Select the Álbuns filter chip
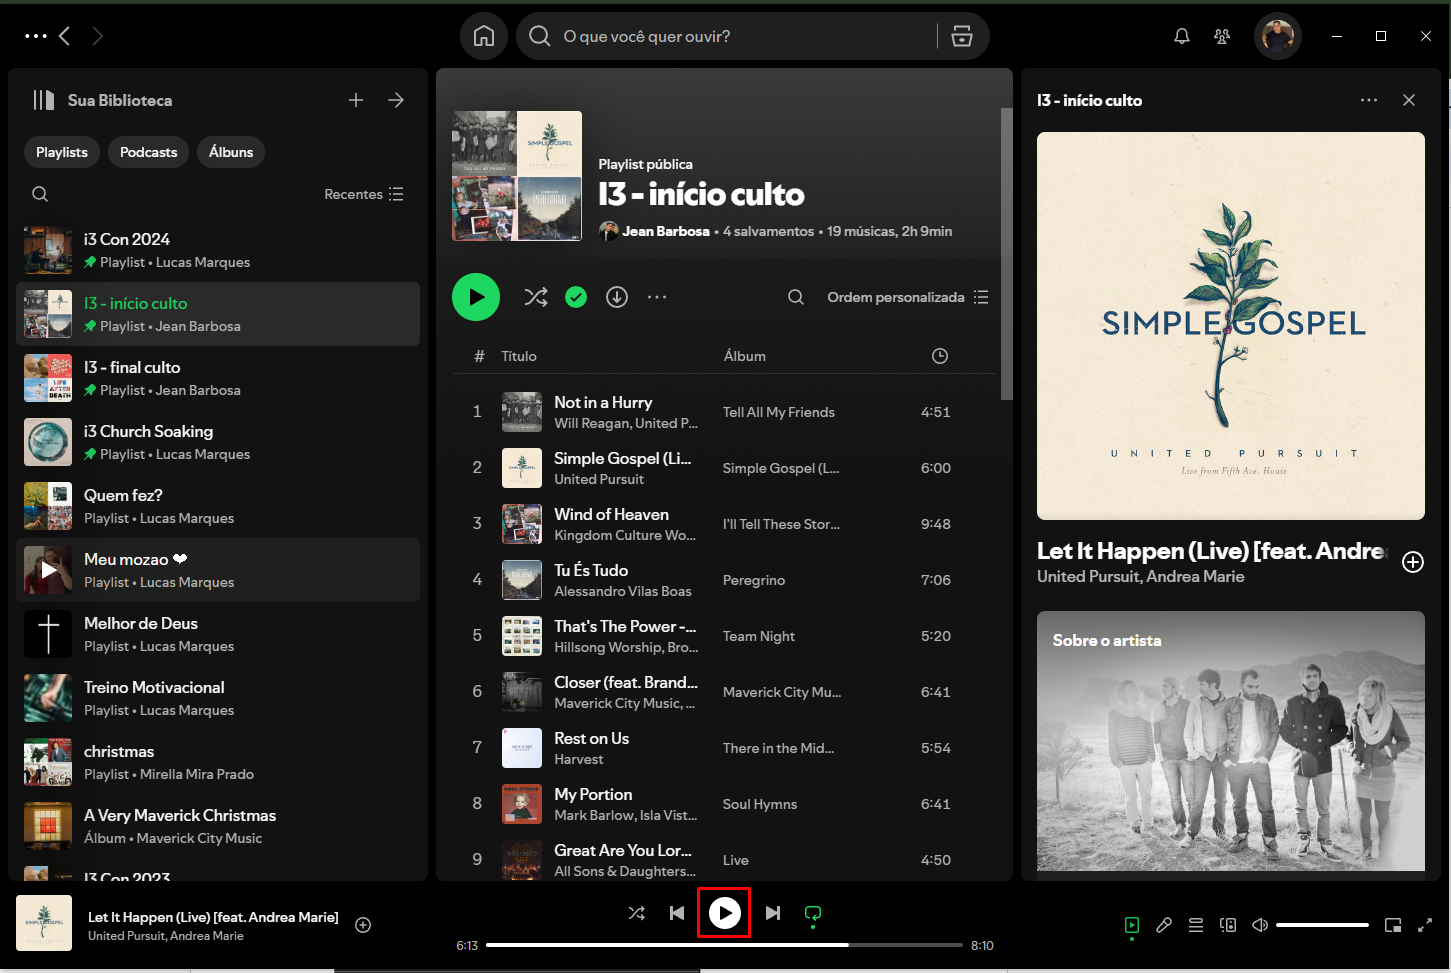Screen dimensions: 1451x973 231,152
